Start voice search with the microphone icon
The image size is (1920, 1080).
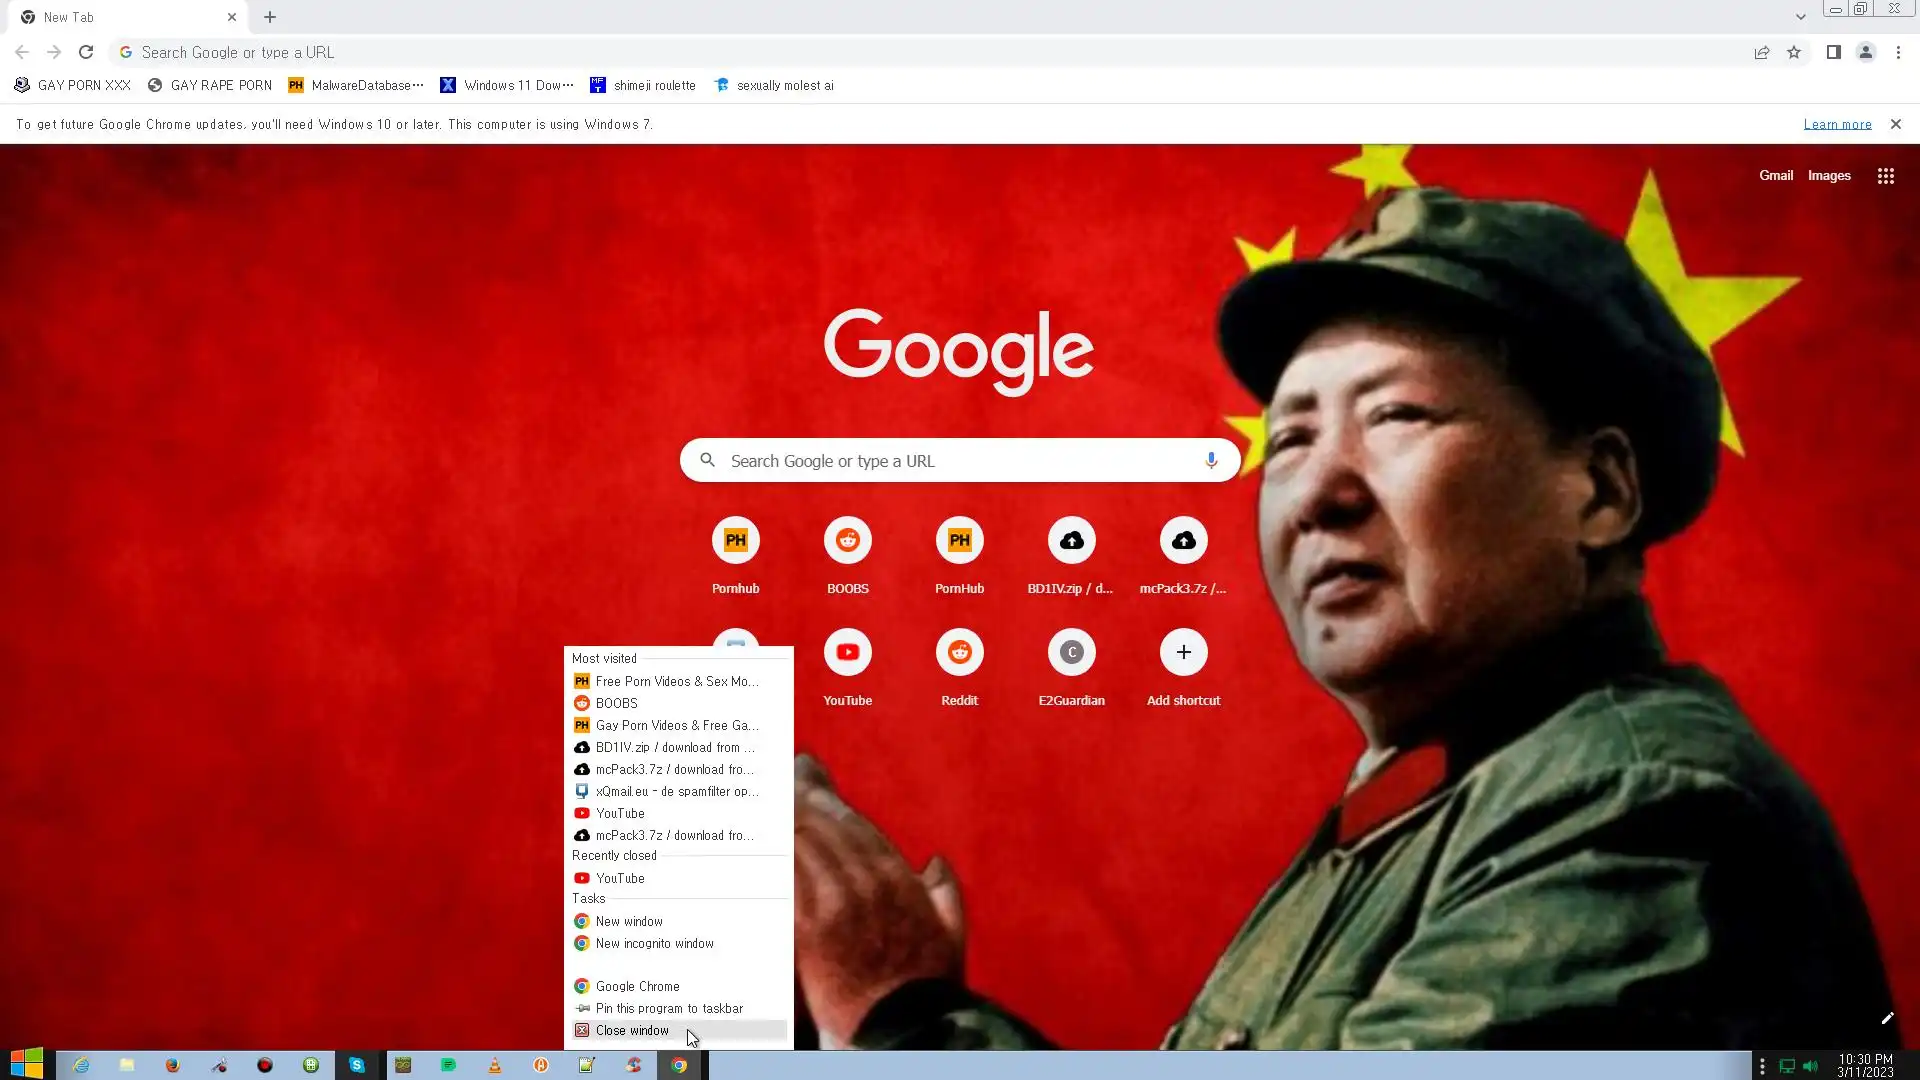click(1210, 460)
